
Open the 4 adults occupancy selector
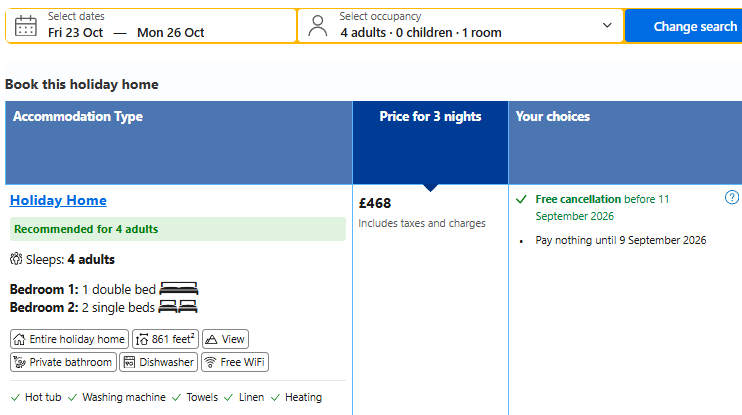(x=460, y=26)
